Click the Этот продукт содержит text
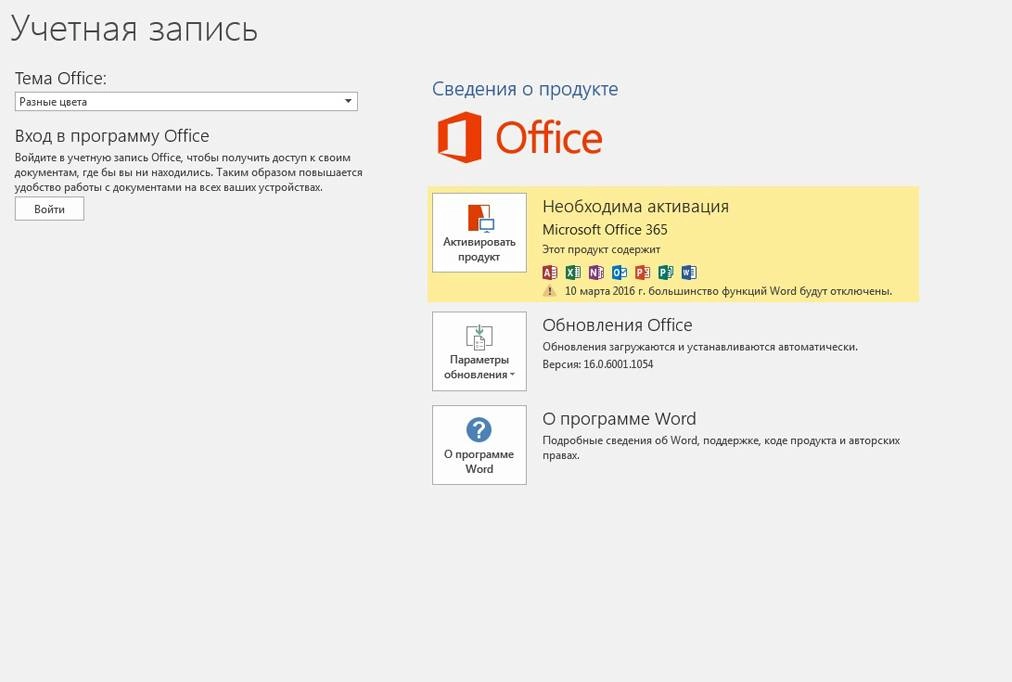Image resolution: width=1012 pixels, height=682 pixels. click(601, 250)
